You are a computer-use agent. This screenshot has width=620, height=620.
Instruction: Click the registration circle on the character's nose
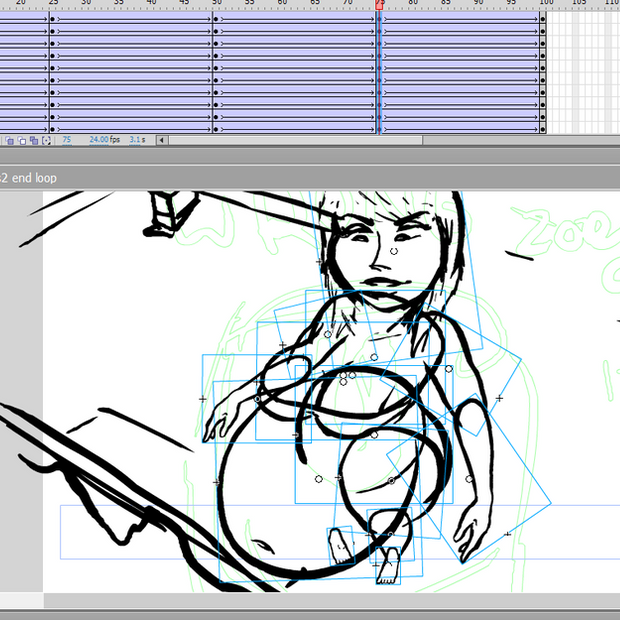[393, 251]
